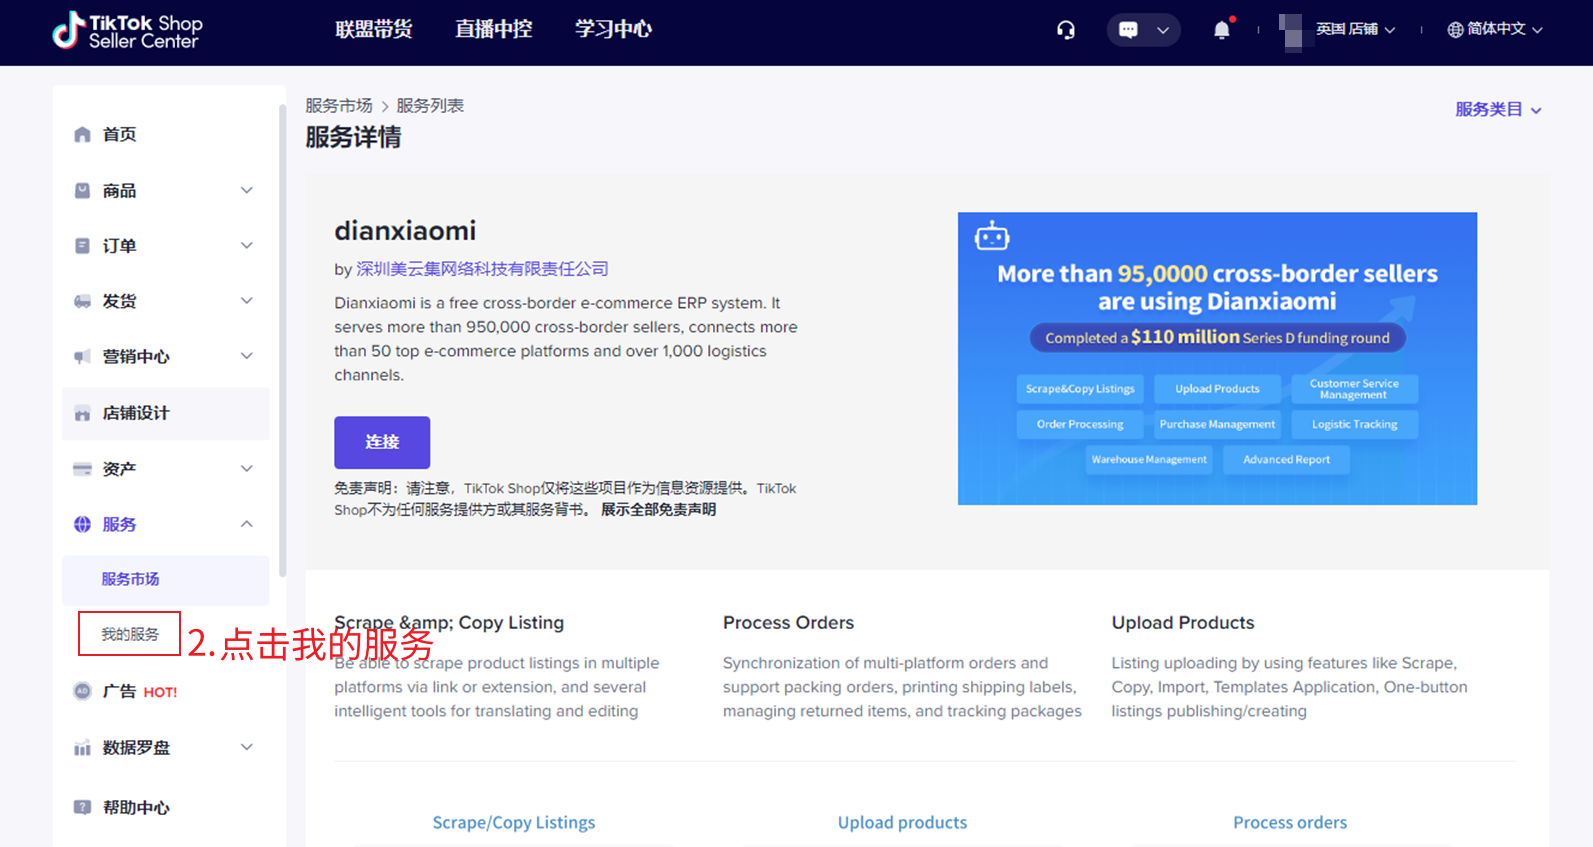Viewport: 1593px width, 847px height.
Task: Click the sidebar vertical scrollbar
Action: pos(283,340)
